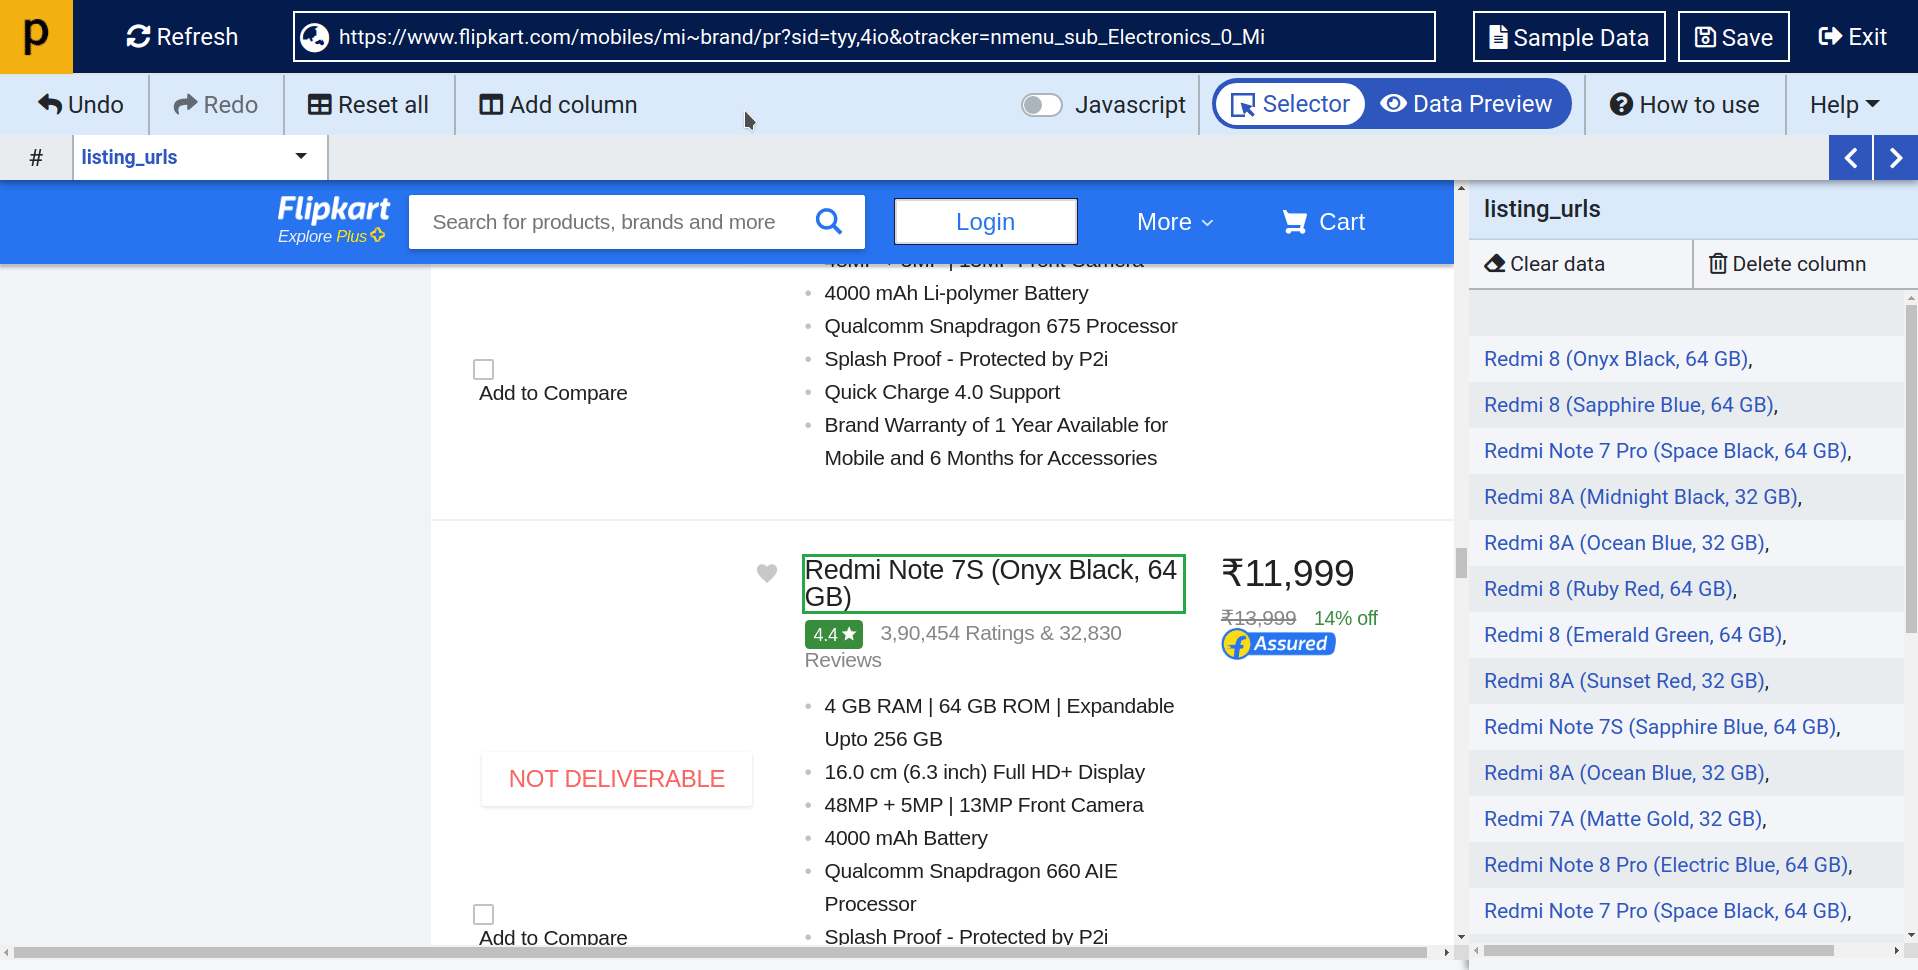Reset all columns
This screenshot has width=1918, height=970.
pyautogui.click(x=368, y=104)
